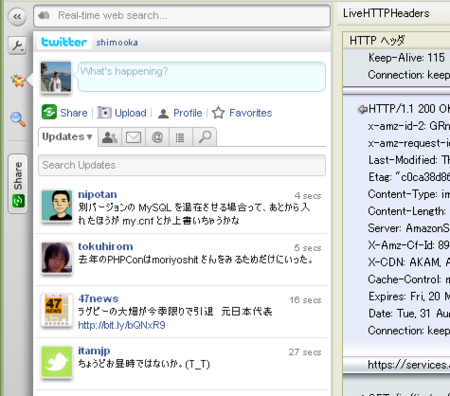Click the Upload link

(x=130, y=113)
